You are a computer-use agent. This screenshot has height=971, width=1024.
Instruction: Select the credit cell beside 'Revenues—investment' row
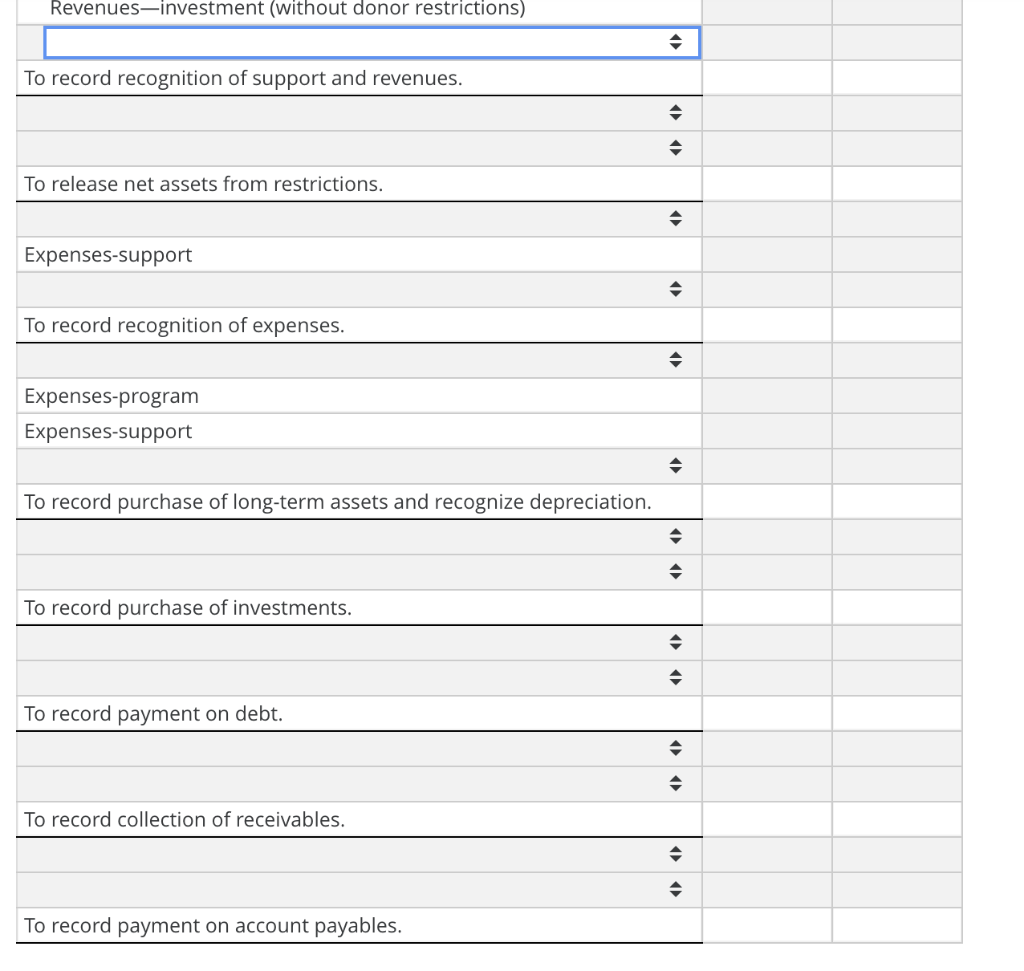[897, 10]
